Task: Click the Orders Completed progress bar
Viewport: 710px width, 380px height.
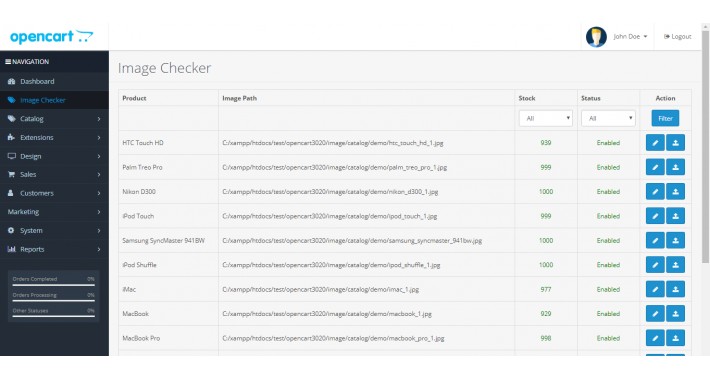Action: pyautogui.click(x=53, y=285)
